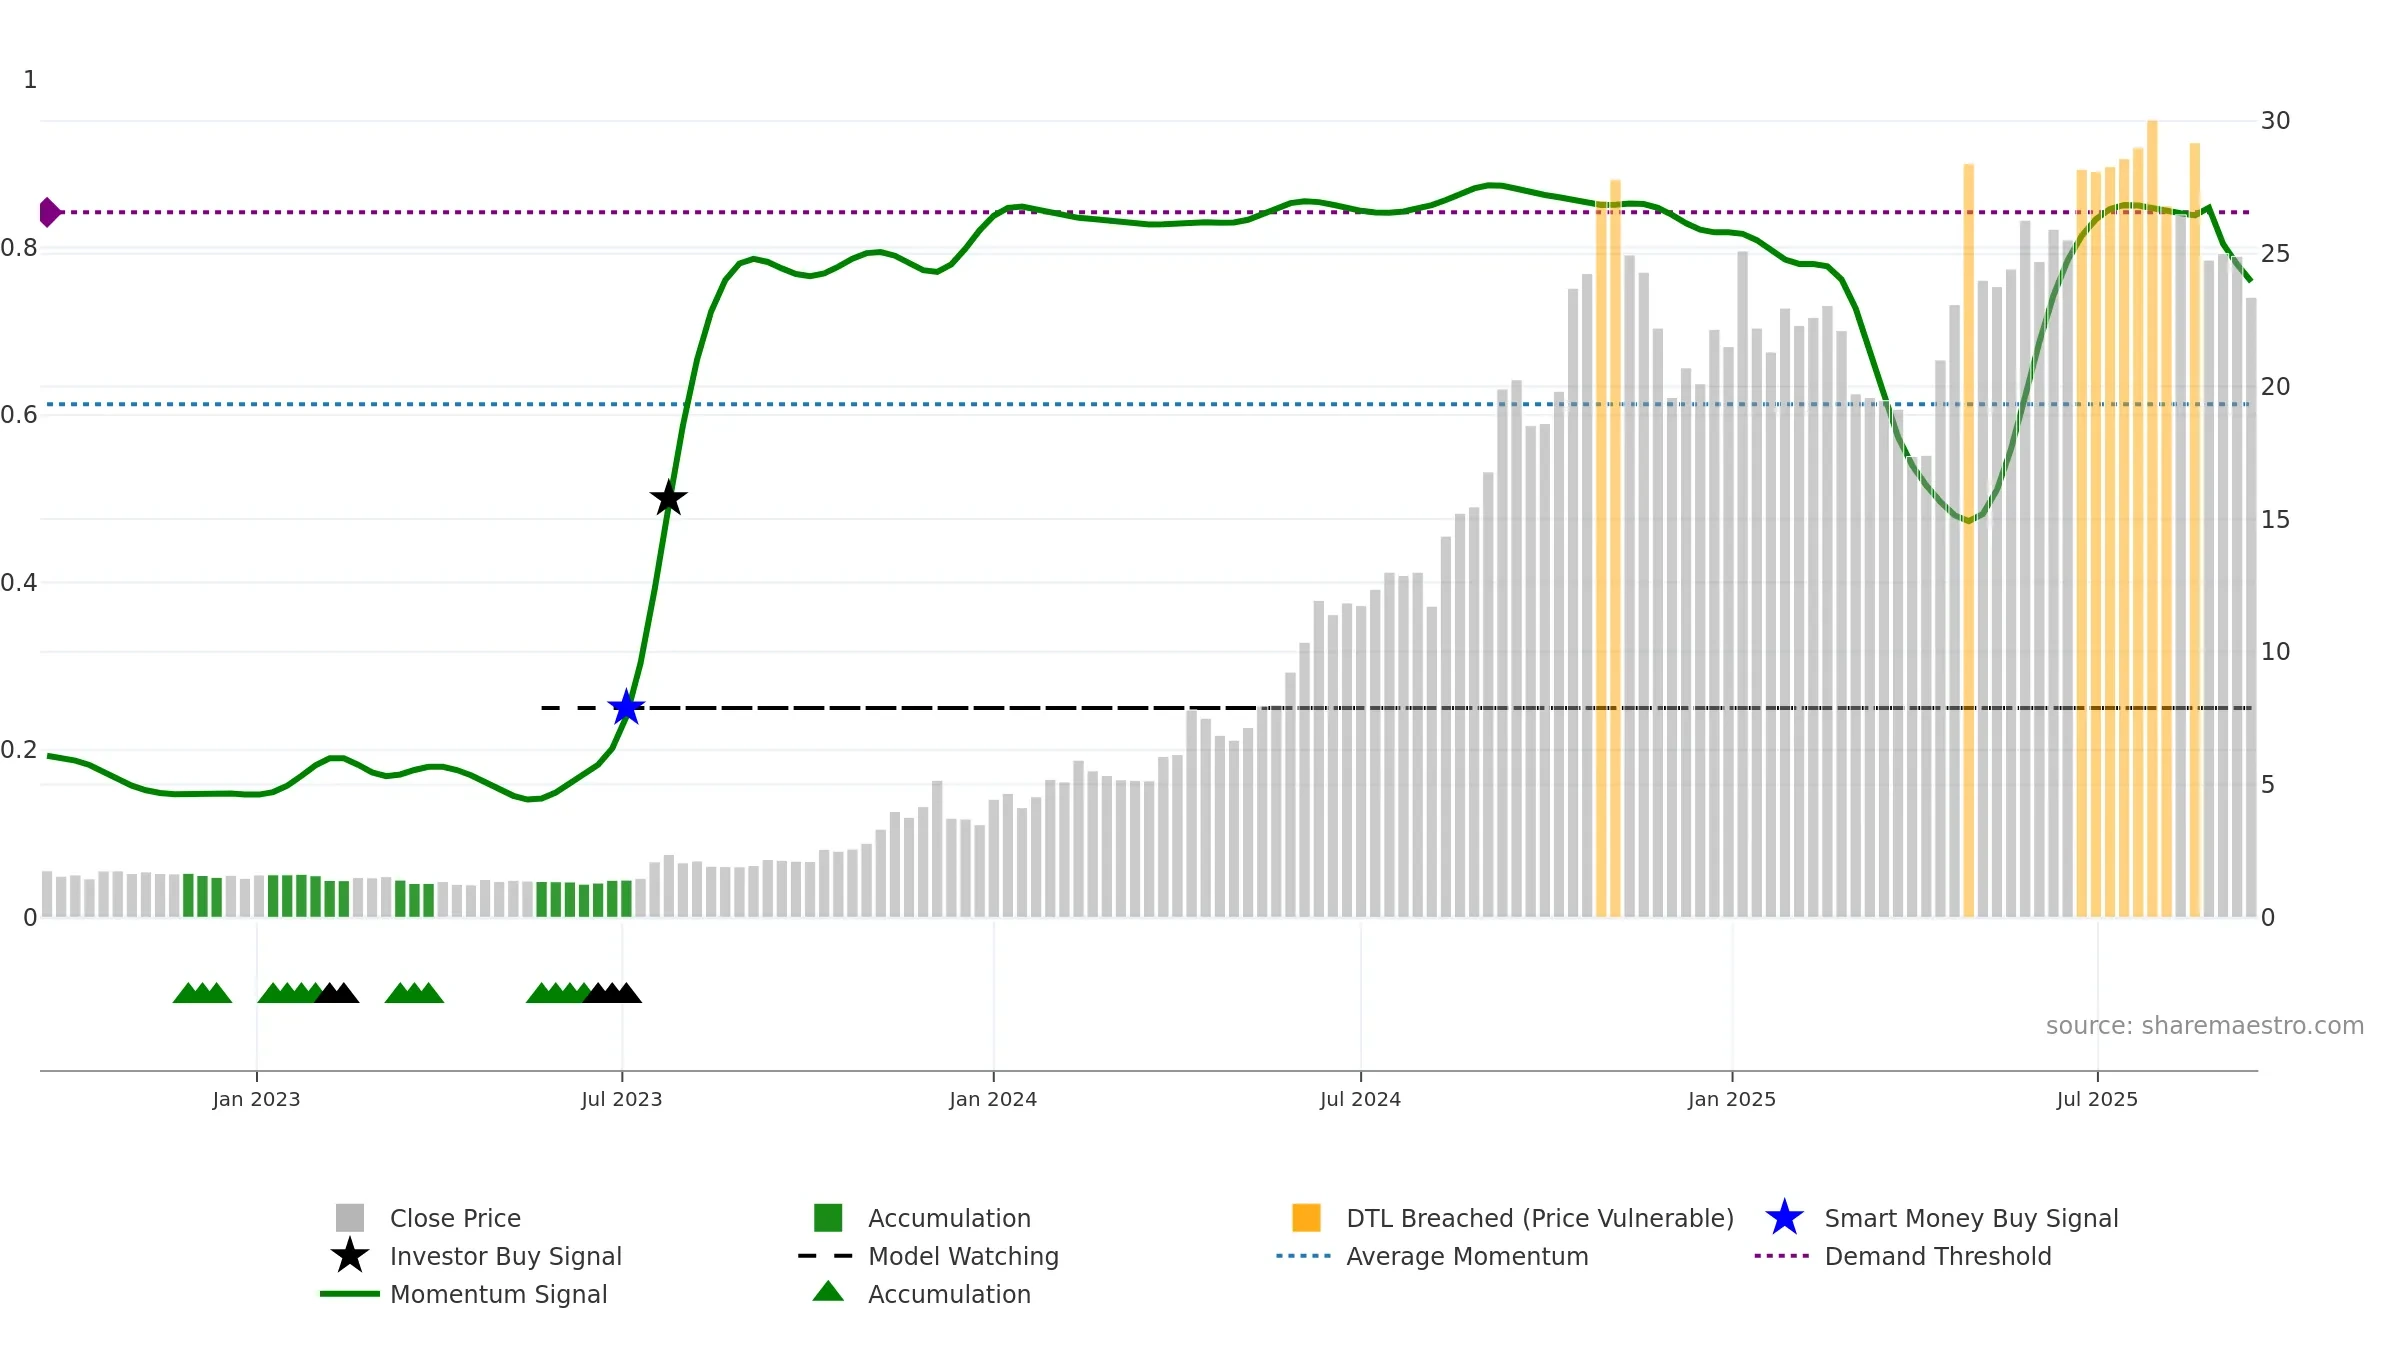Toggle the Demand Threshold legend label
Image resolution: width=2400 pixels, height=1350 pixels.
coord(1938,1256)
